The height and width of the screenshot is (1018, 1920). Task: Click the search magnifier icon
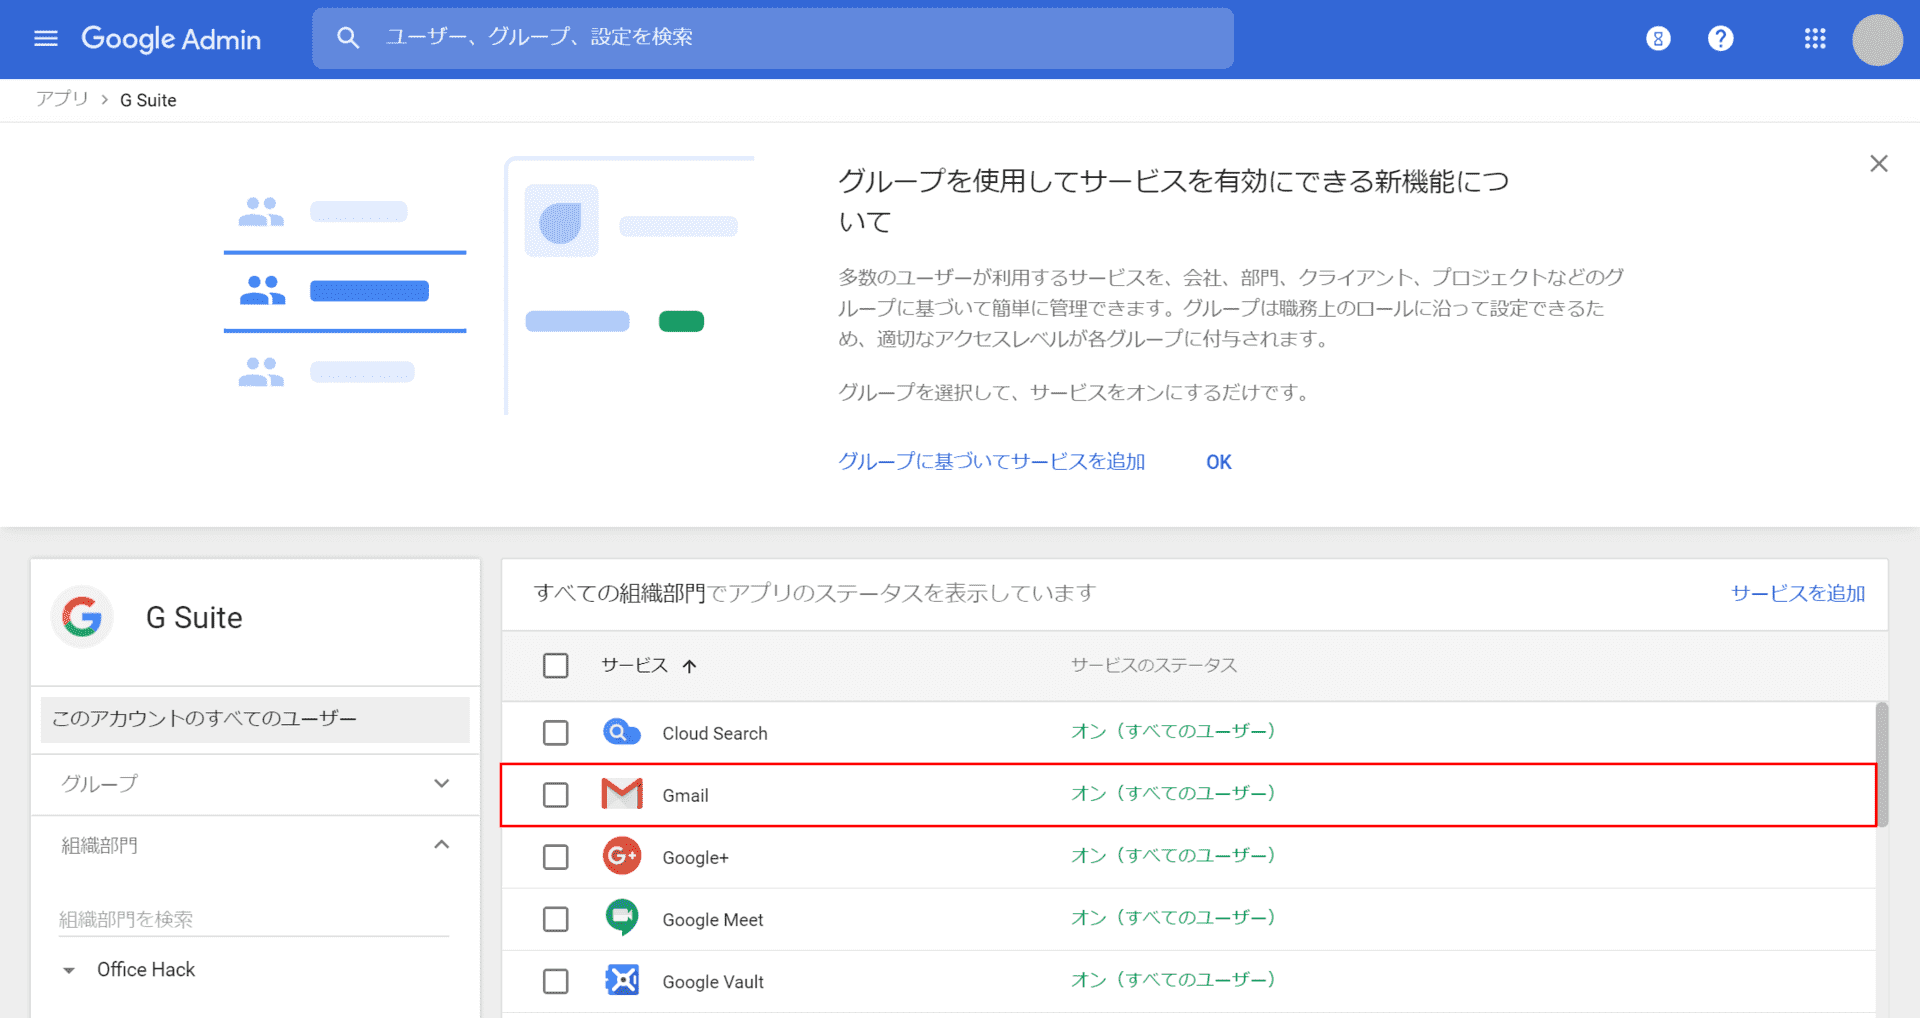pos(348,38)
